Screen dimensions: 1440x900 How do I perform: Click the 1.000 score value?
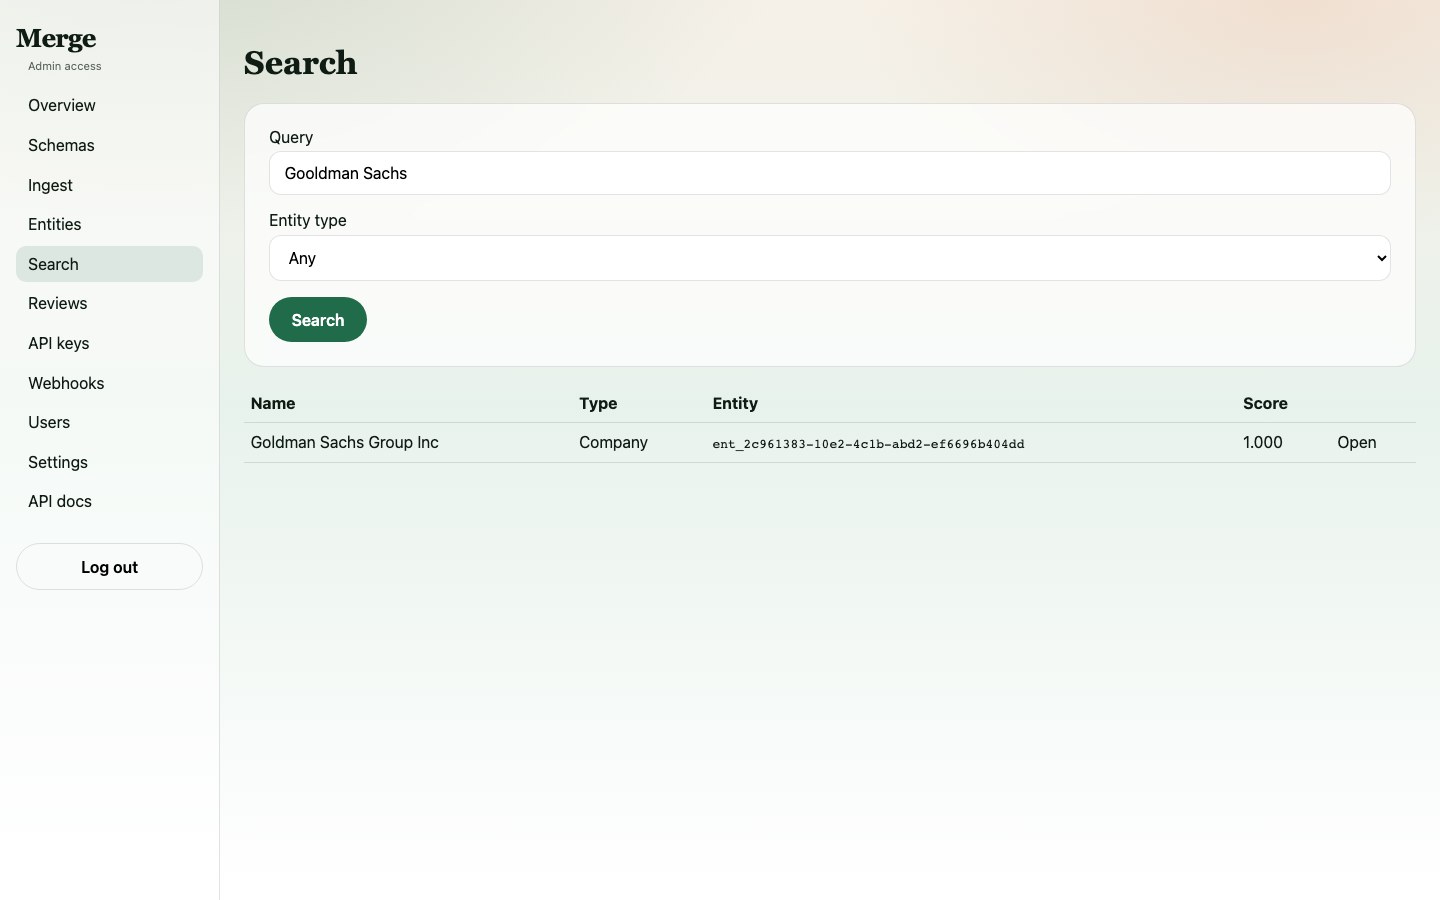click(x=1262, y=442)
